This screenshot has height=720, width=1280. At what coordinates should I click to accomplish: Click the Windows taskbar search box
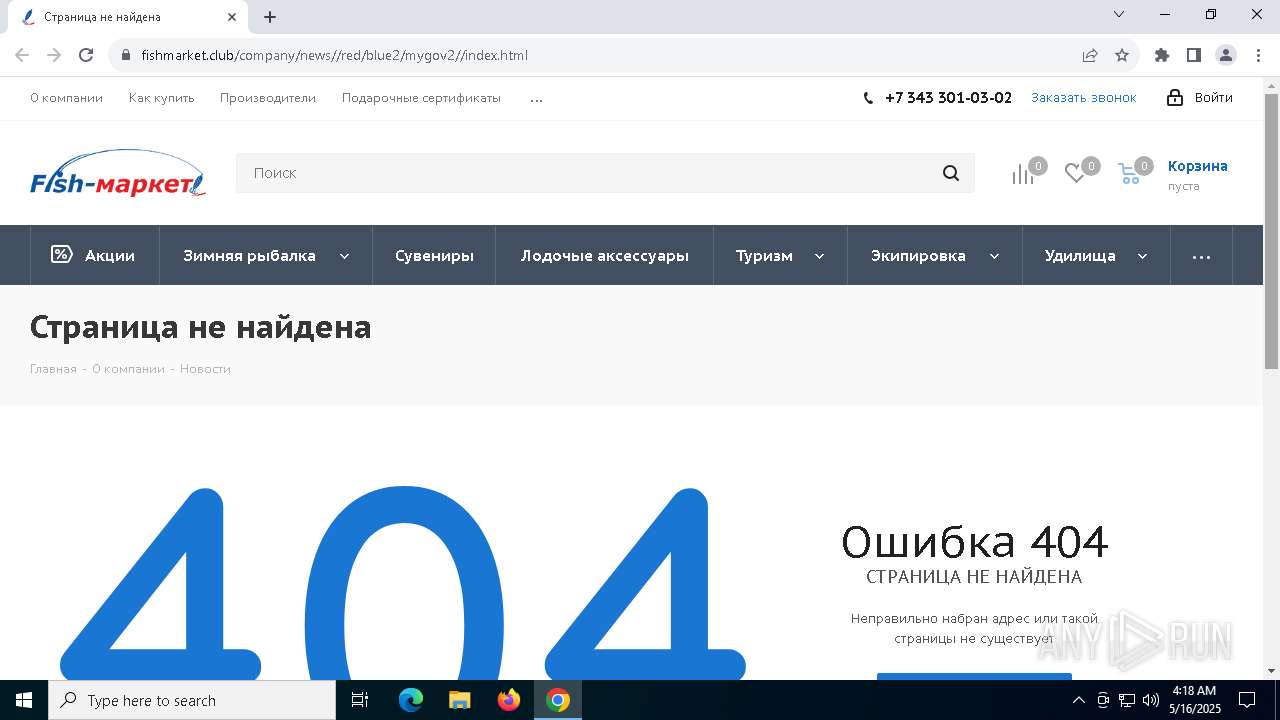pyautogui.click(x=192, y=700)
